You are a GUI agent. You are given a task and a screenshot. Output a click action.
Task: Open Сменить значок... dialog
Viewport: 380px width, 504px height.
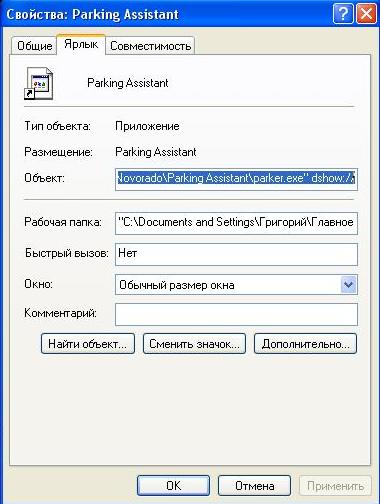point(194,344)
